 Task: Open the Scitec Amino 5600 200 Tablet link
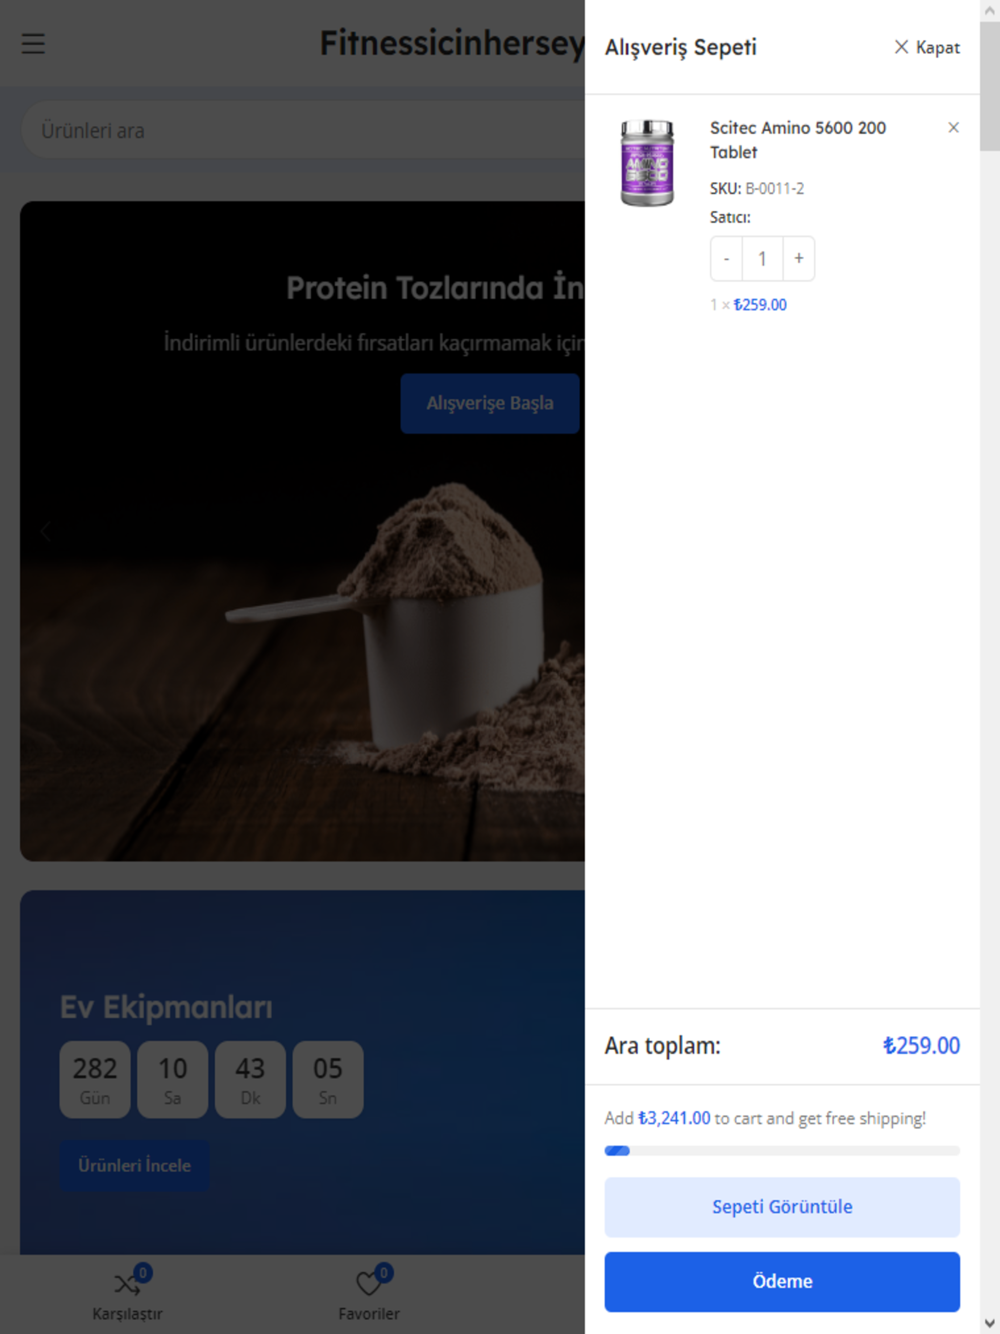(798, 140)
